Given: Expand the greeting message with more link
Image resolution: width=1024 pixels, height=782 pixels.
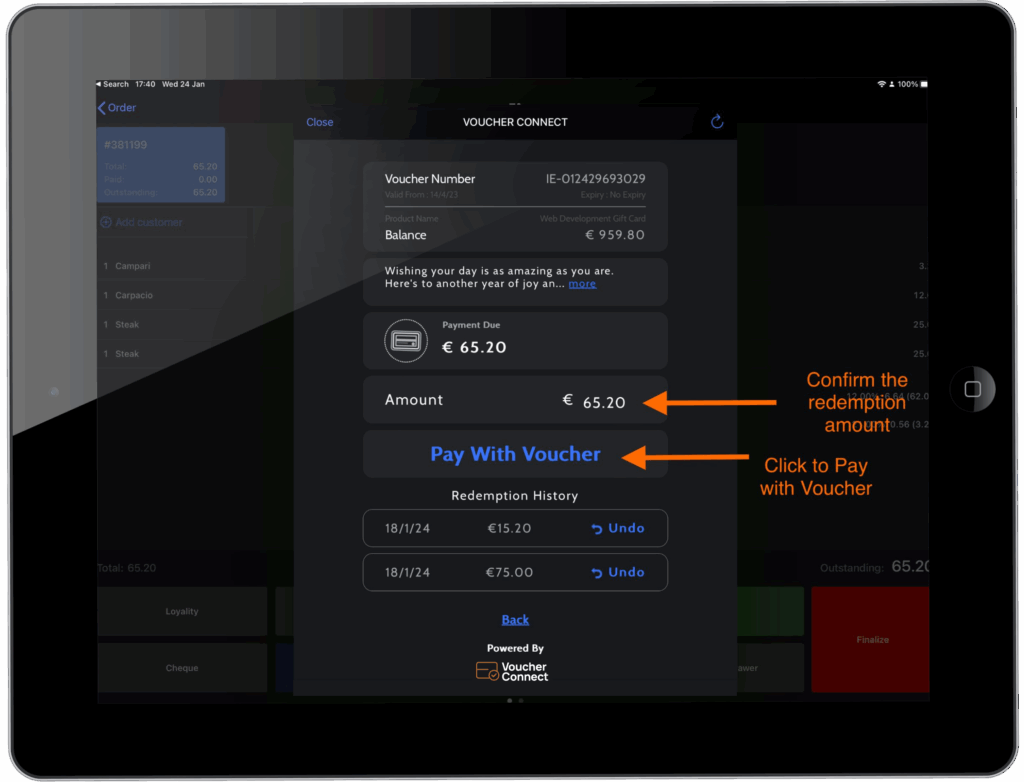Looking at the screenshot, I should click(x=582, y=284).
